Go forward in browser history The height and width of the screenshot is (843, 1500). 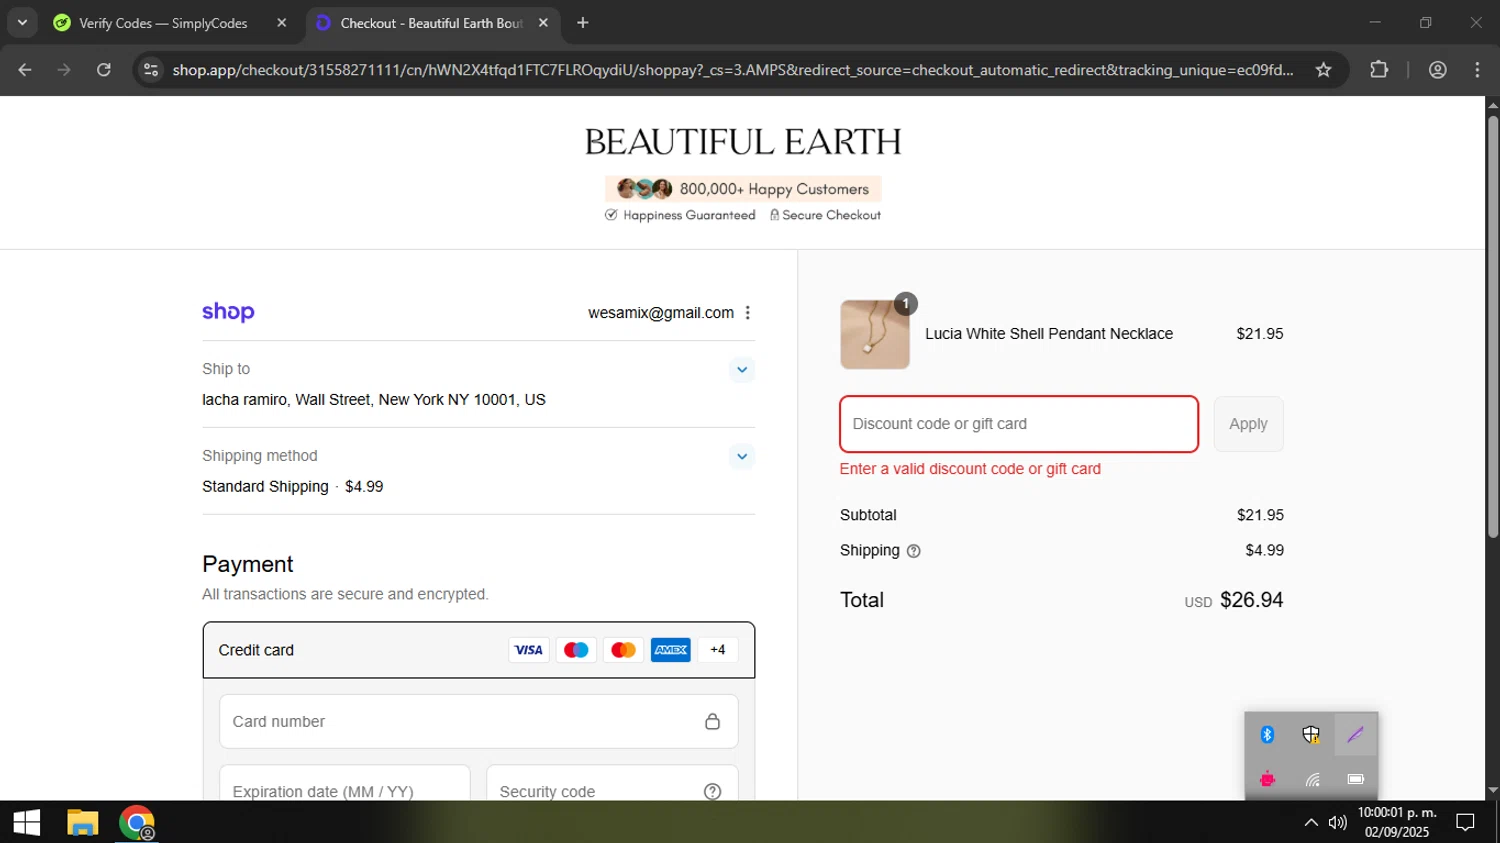pos(64,70)
